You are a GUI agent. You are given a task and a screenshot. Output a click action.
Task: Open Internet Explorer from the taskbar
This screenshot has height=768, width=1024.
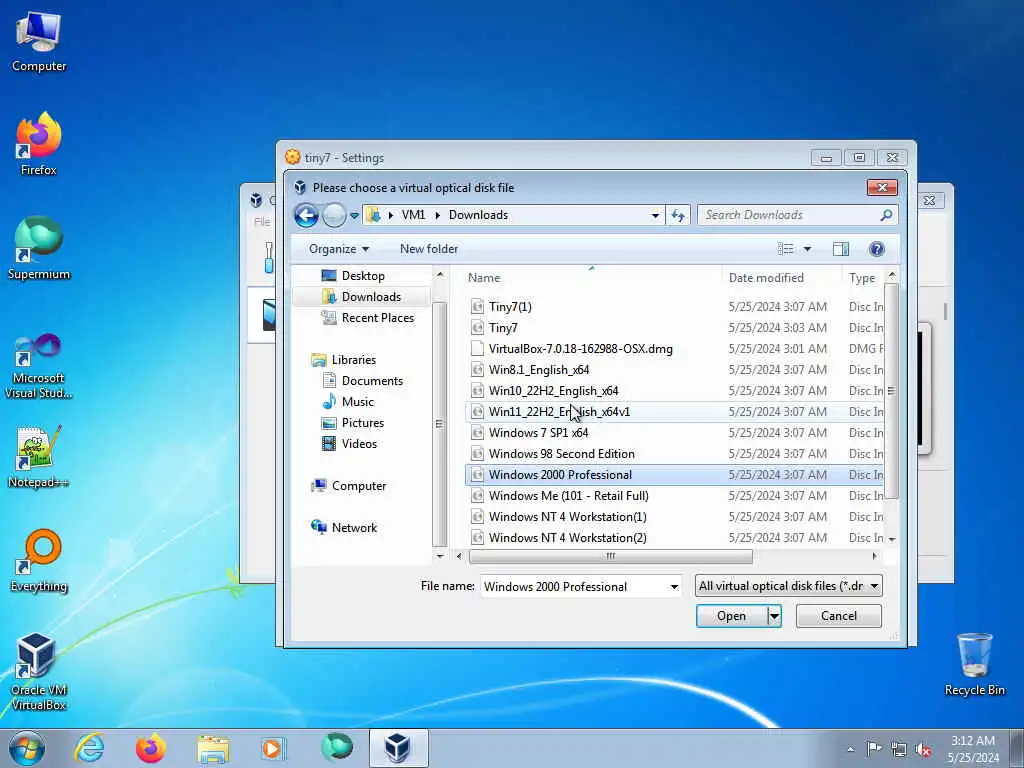[89, 748]
